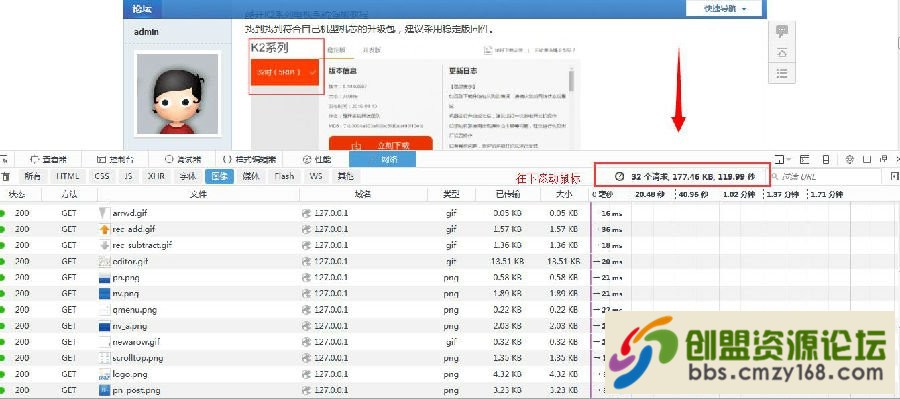This screenshot has height=399, width=900.
Task: Sort by the Method column header
Action: coord(69,195)
